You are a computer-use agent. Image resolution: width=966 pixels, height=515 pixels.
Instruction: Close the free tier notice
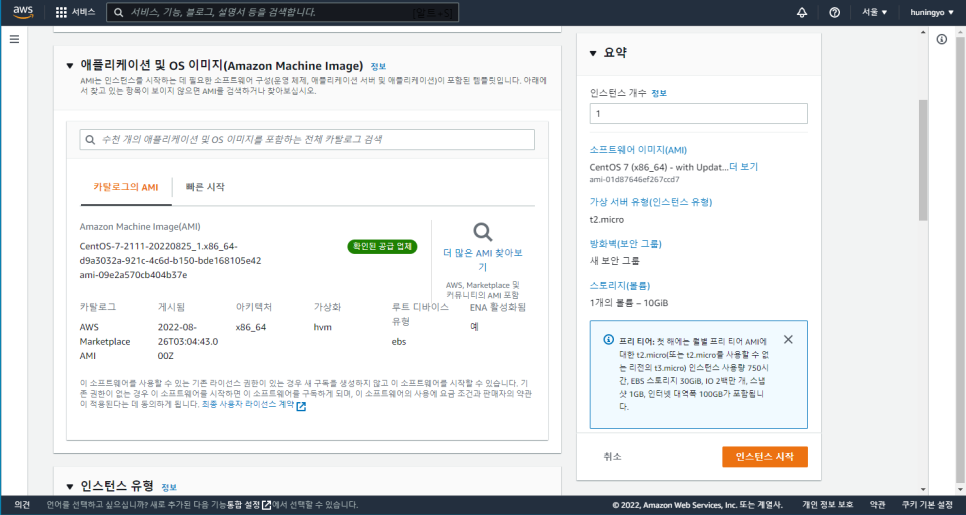(x=788, y=339)
